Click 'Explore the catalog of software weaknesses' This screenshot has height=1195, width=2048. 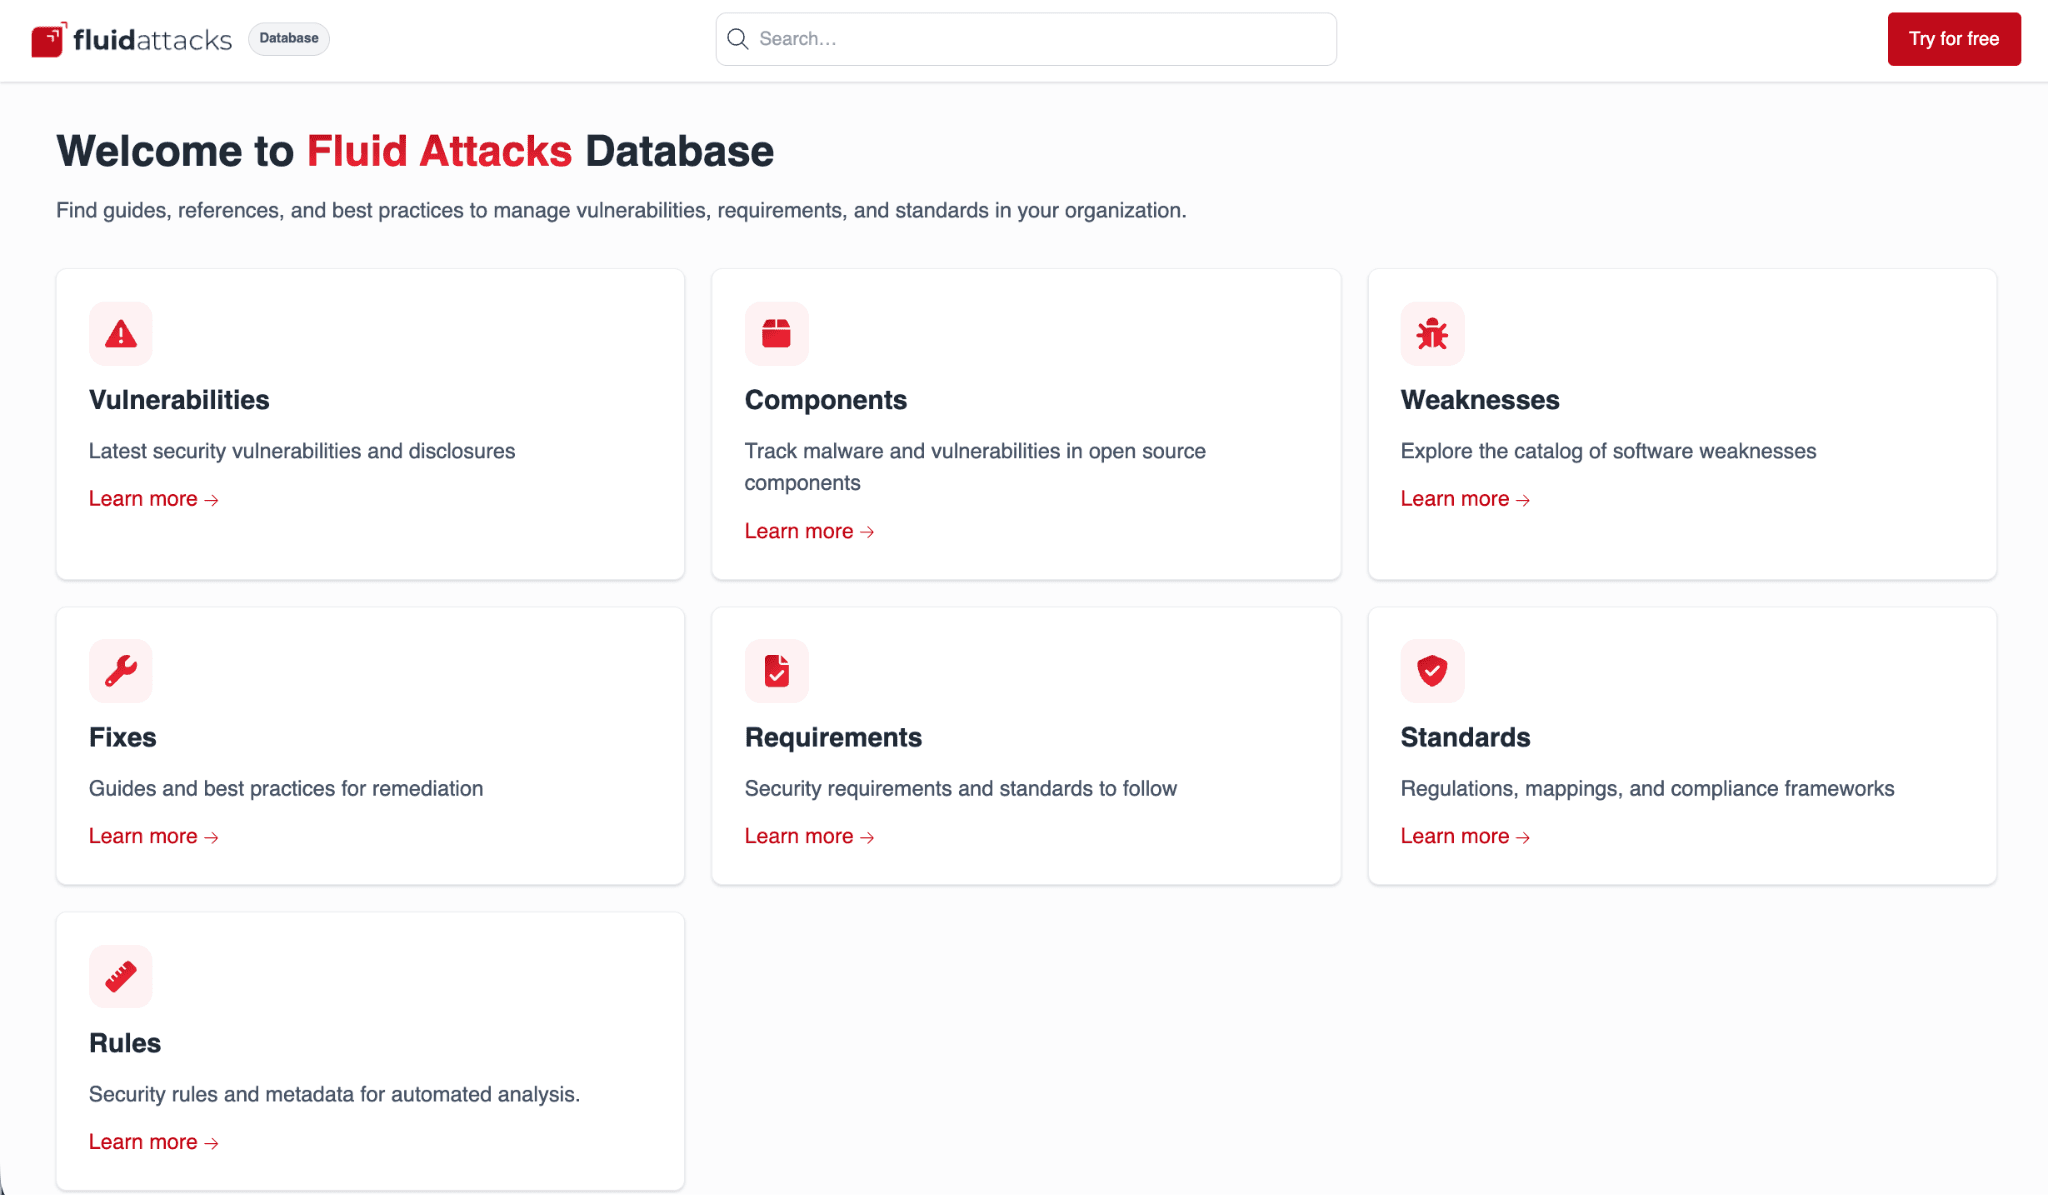pyautogui.click(x=1608, y=451)
